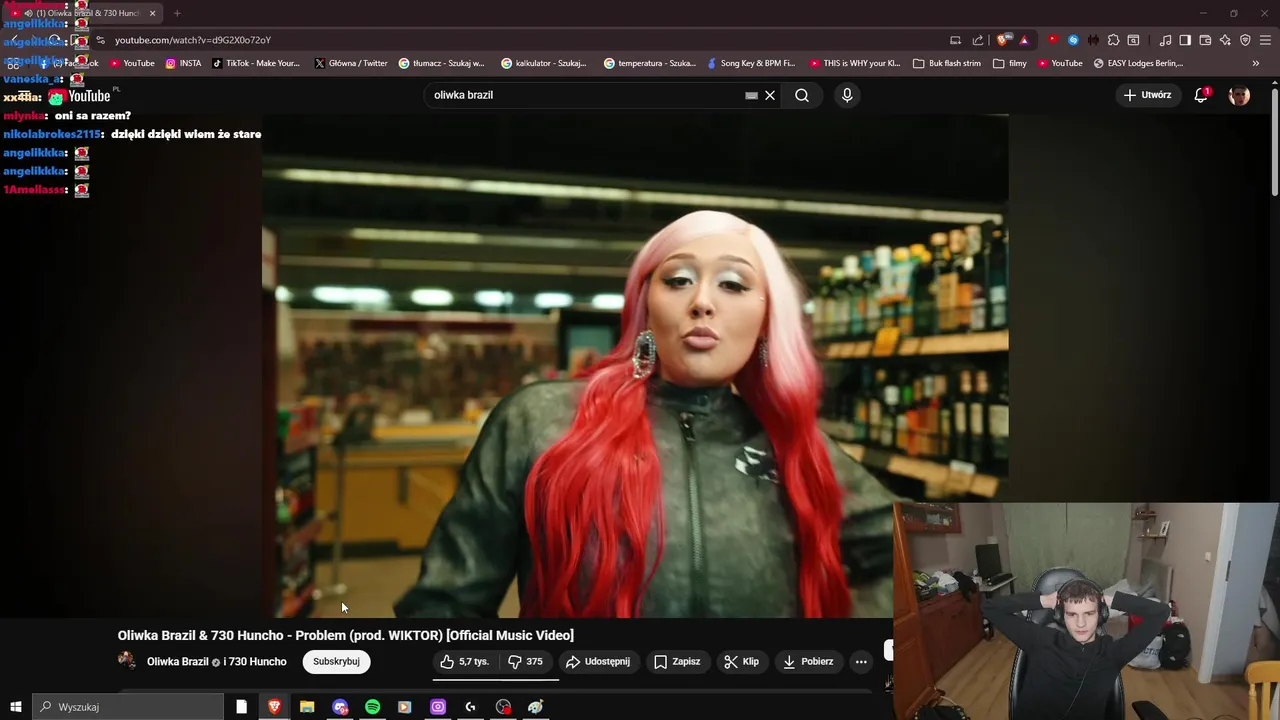Open Brave browser from the taskbar
1280x720 pixels.
click(x=274, y=707)
